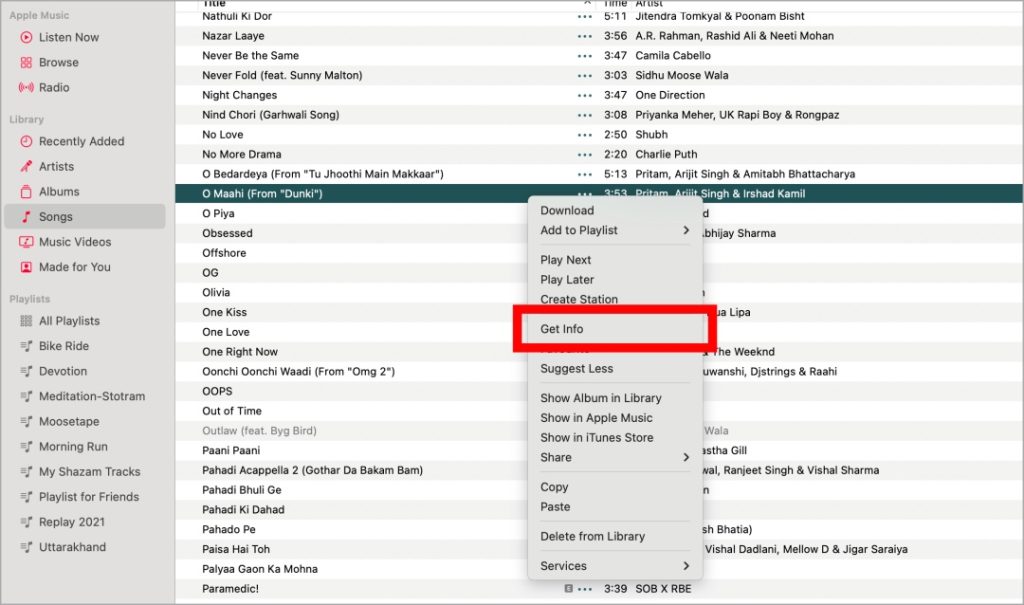Open more options dots for O Bedardeya
Viewport: 1024px width, 605px height.
[584, 174]
